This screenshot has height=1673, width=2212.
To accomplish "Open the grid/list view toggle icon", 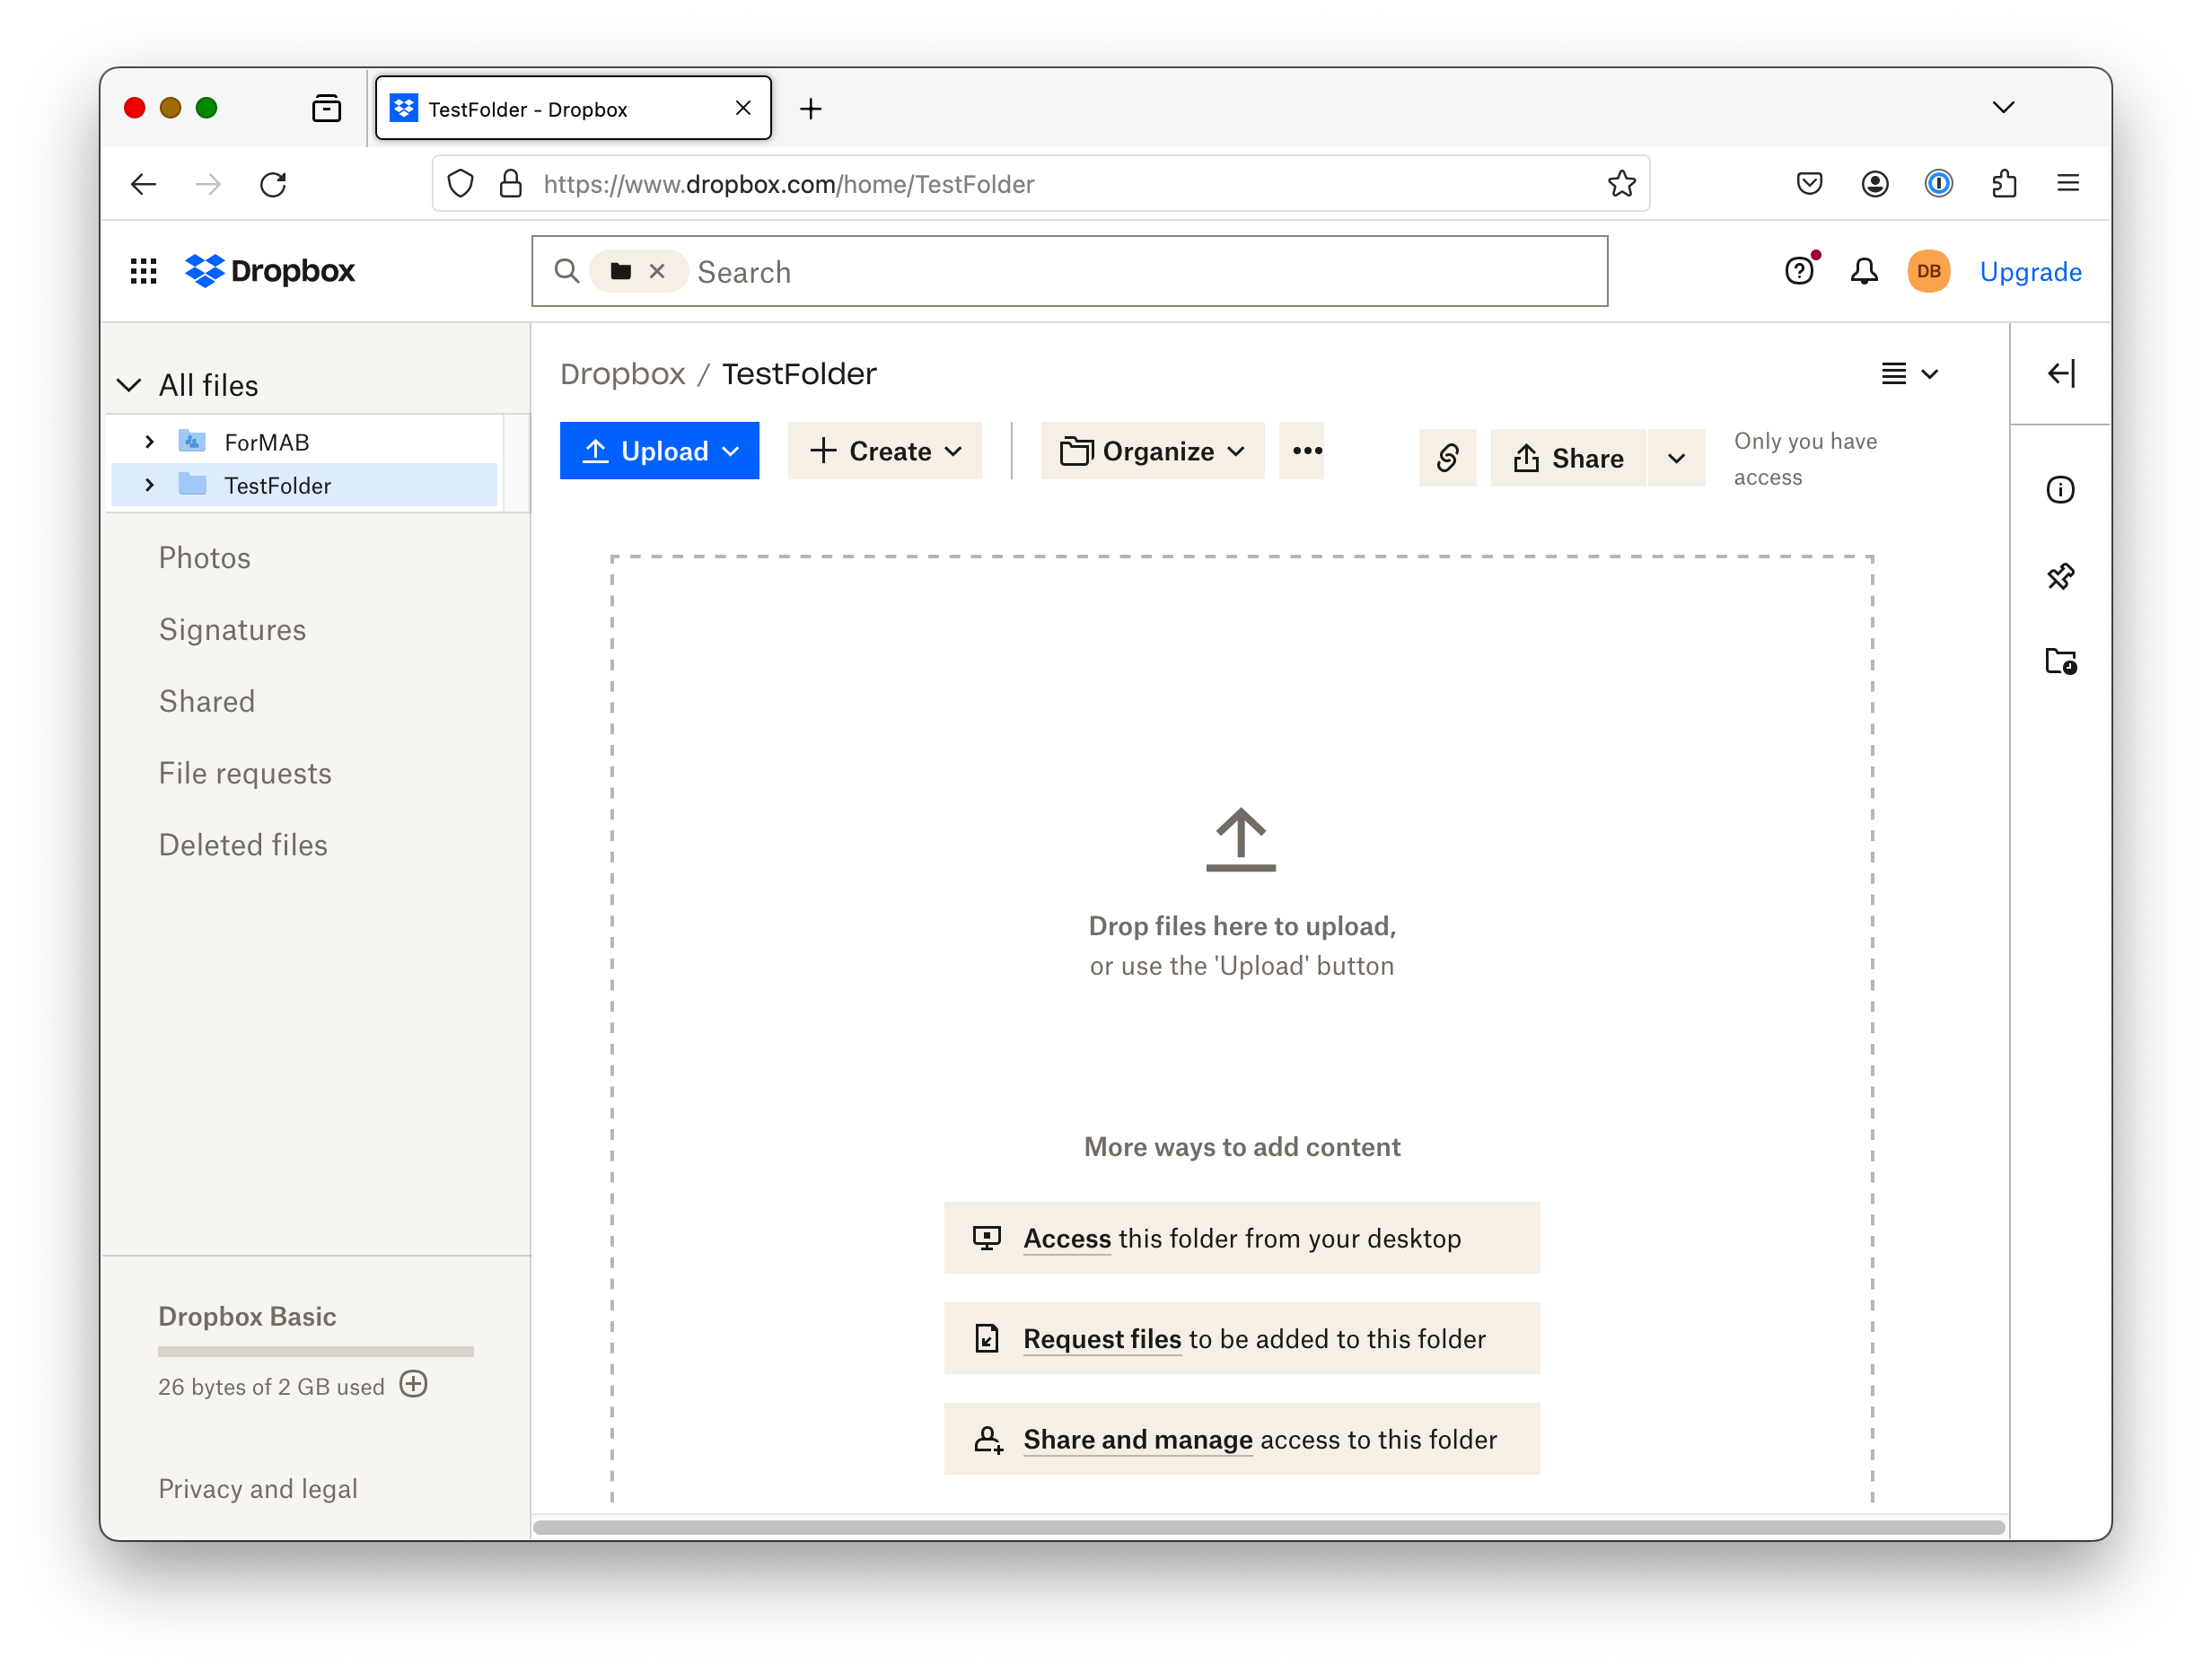I will [x=1906, y=372].
